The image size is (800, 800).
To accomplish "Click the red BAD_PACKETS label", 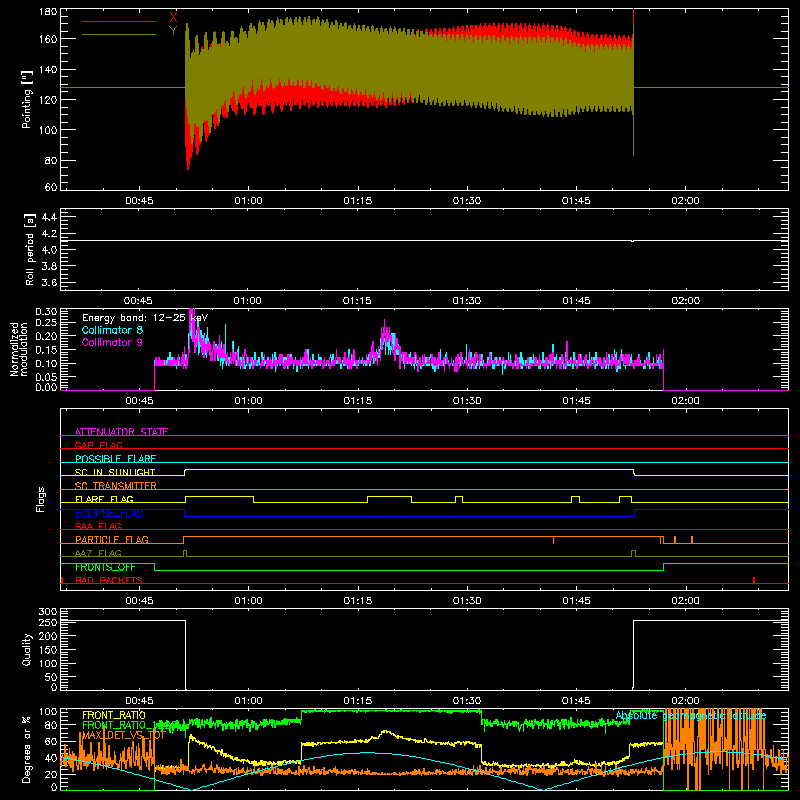I will tap(109, 580).
